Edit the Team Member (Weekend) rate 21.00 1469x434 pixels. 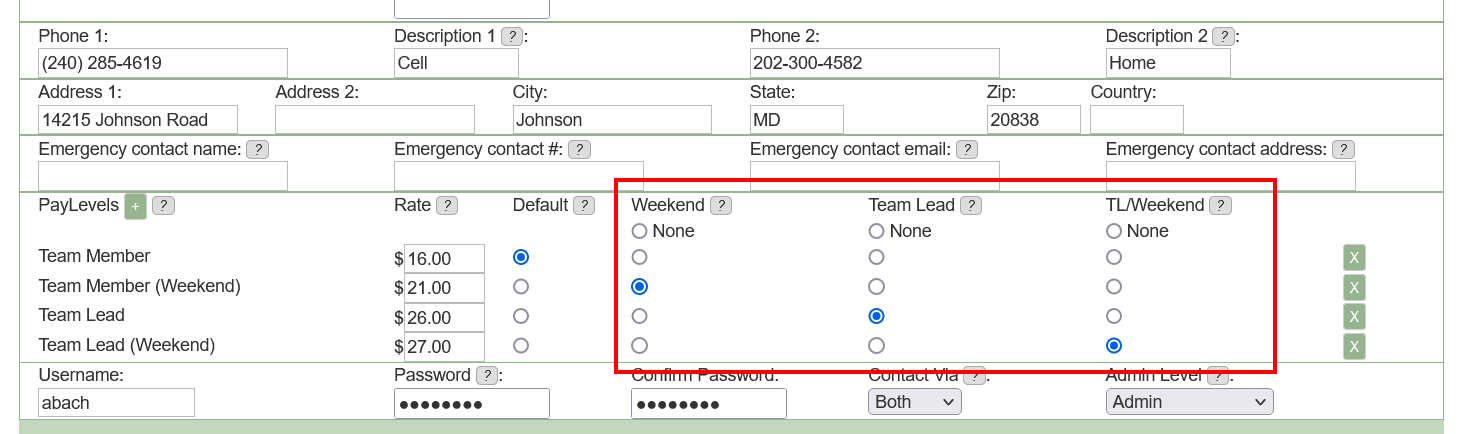coord(445,288)
